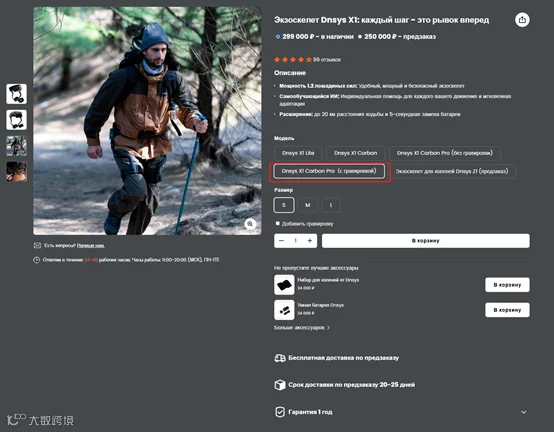Open 'Больше аксессуаров' link arrow
Image resolution: width=554 pixels, height=432 pixels.
[328, 328]
